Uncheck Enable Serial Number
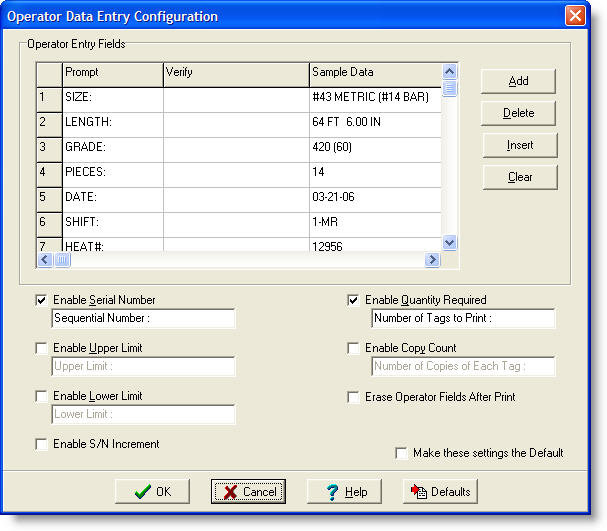Screen dimensions: 607x531 click(x=41, y=300)
